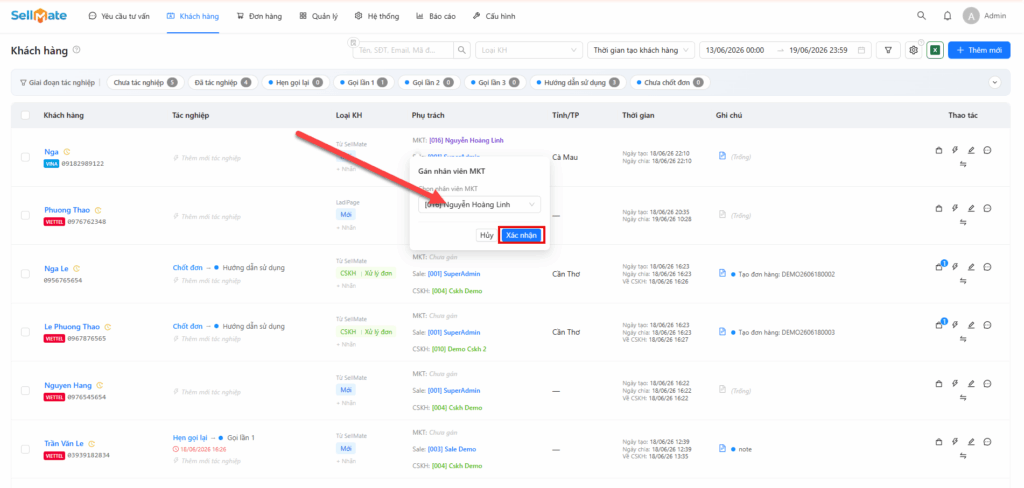Open the advanced filter funnel icon
Viewport: 1024px width, 488px height.
(x=888, y=50)
